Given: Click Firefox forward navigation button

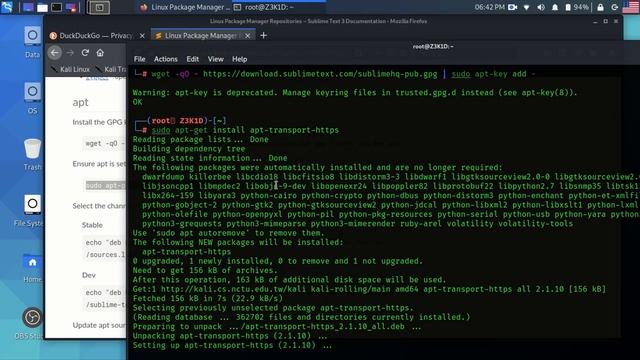Looking at the screenshot, I should pyautogui.click(x=70, y=53).
